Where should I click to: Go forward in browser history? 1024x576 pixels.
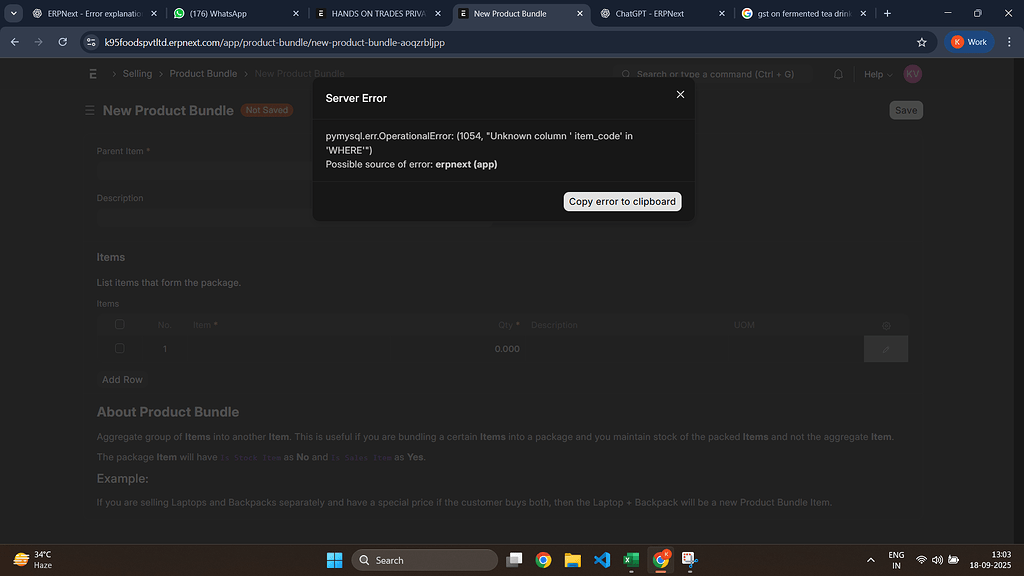coord(39,42)
